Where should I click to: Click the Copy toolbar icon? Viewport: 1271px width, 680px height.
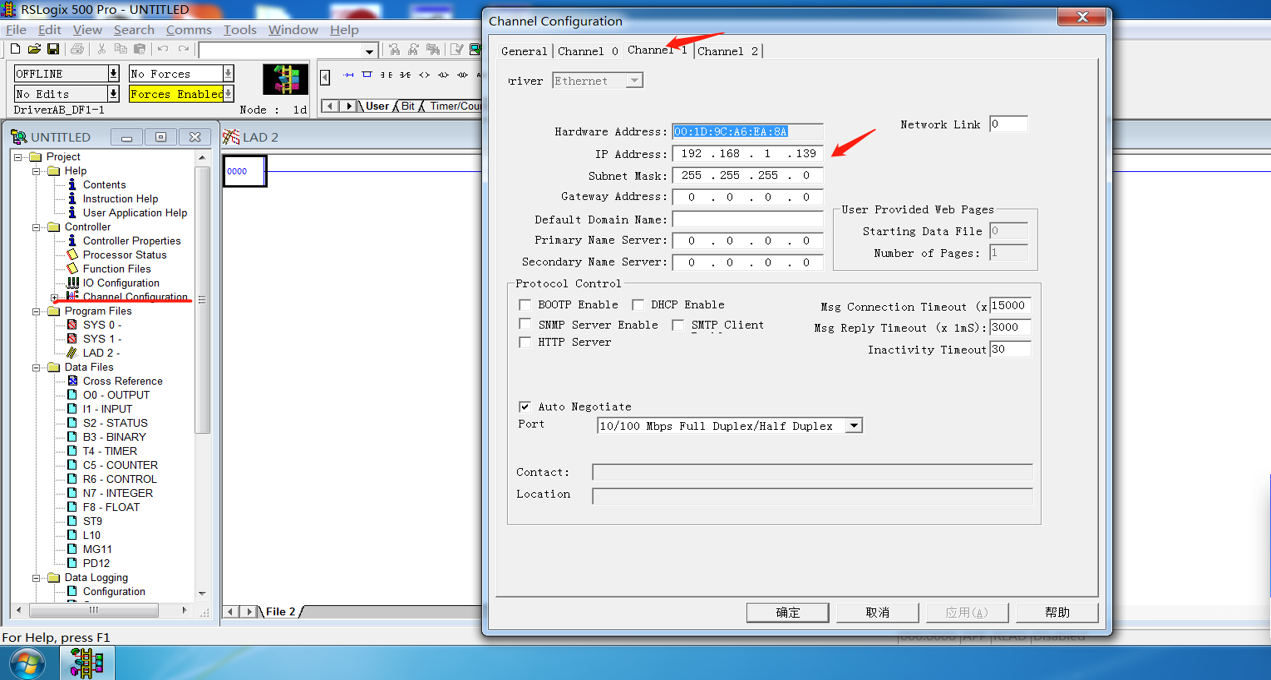point(120,49)
